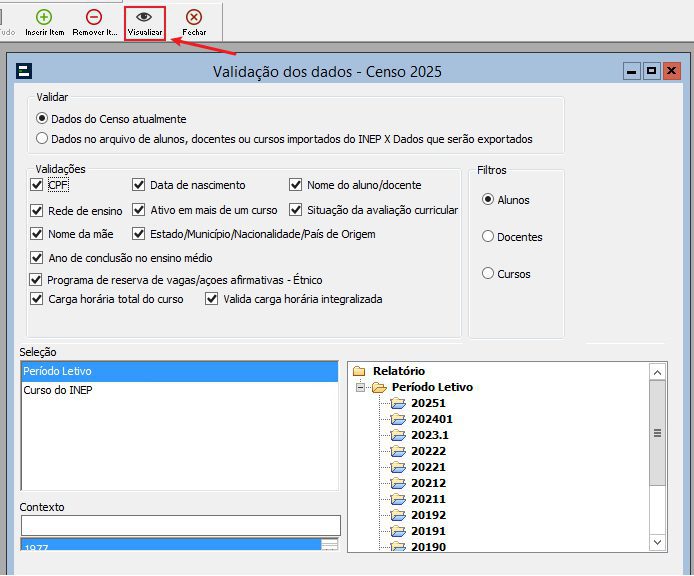
Task: Click the tree vertical scrollbar thumb
Action: (657, 433)
